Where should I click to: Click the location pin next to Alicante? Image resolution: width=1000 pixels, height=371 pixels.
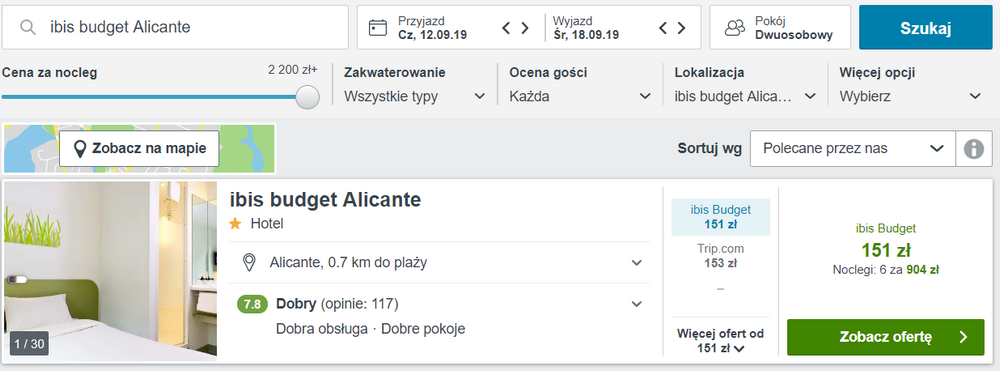249,262
